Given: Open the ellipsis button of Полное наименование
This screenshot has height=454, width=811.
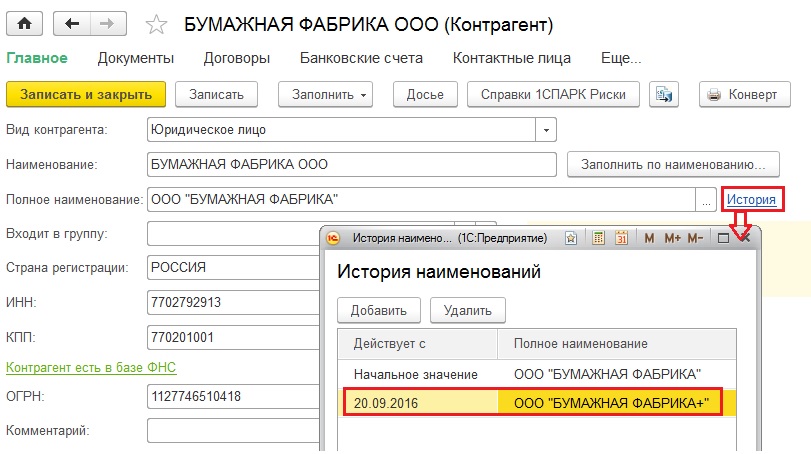Looking at the screenshot, I should 706,200.
